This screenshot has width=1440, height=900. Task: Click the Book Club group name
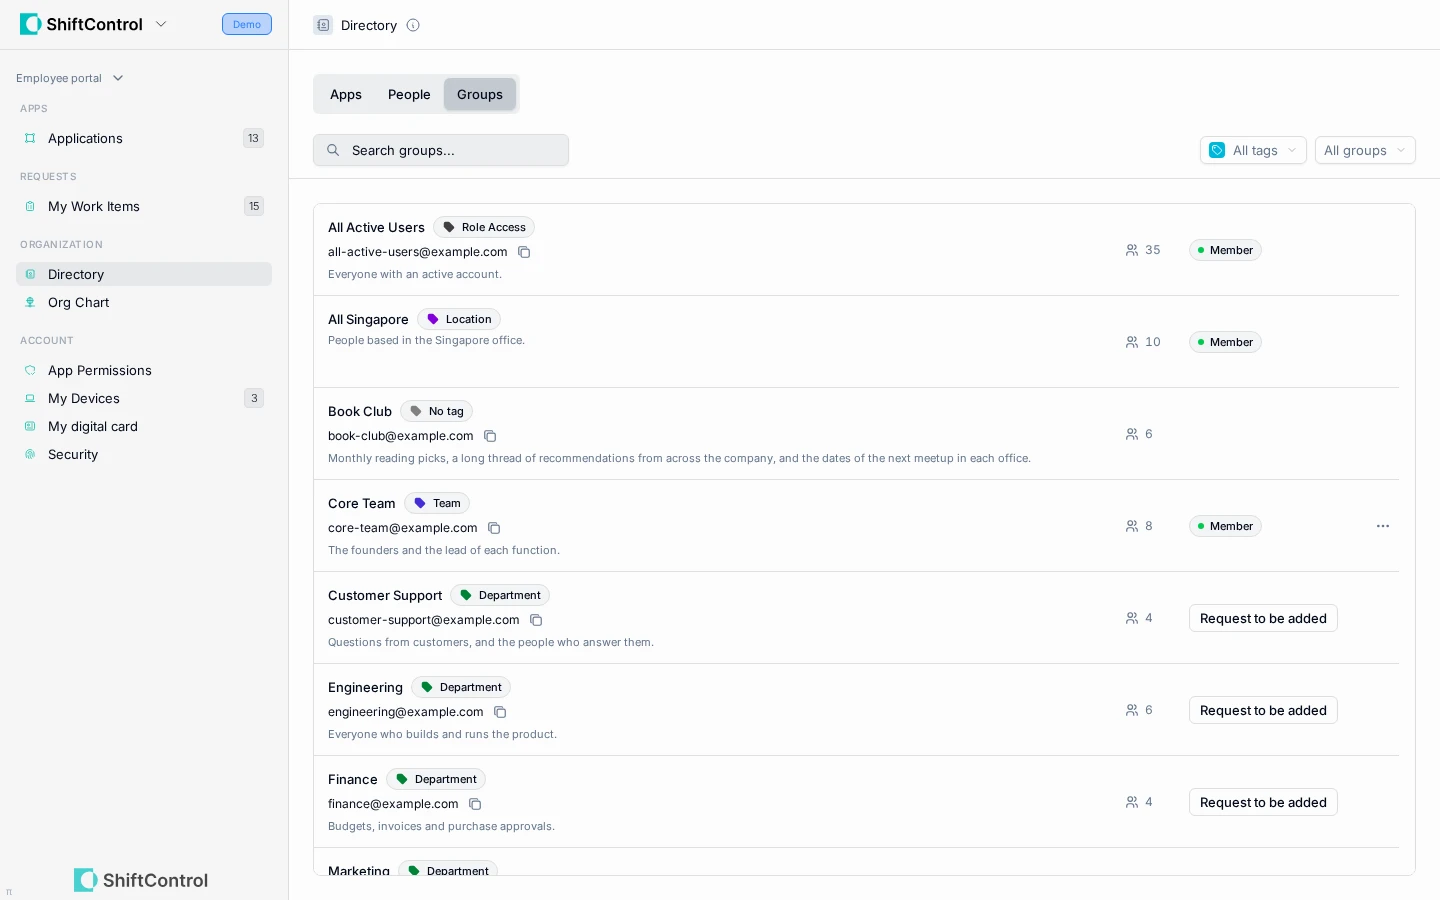click(360, 411)
